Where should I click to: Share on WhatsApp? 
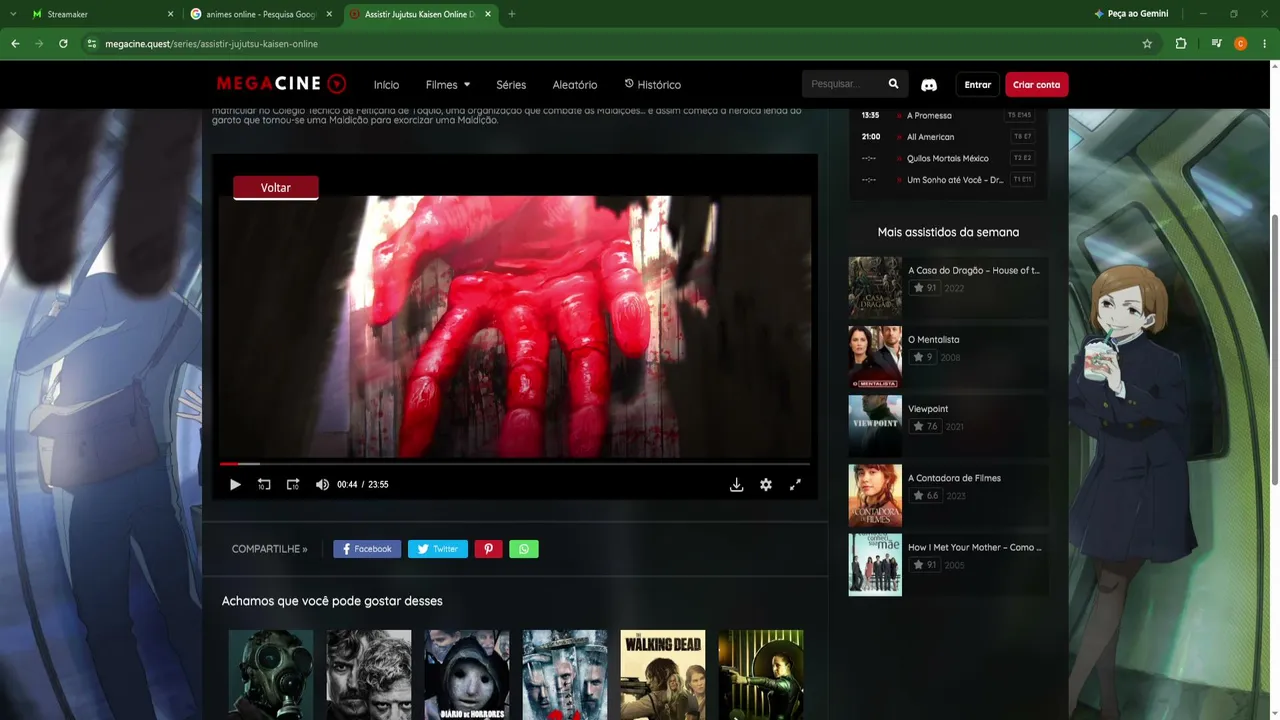tap(524, 549)
